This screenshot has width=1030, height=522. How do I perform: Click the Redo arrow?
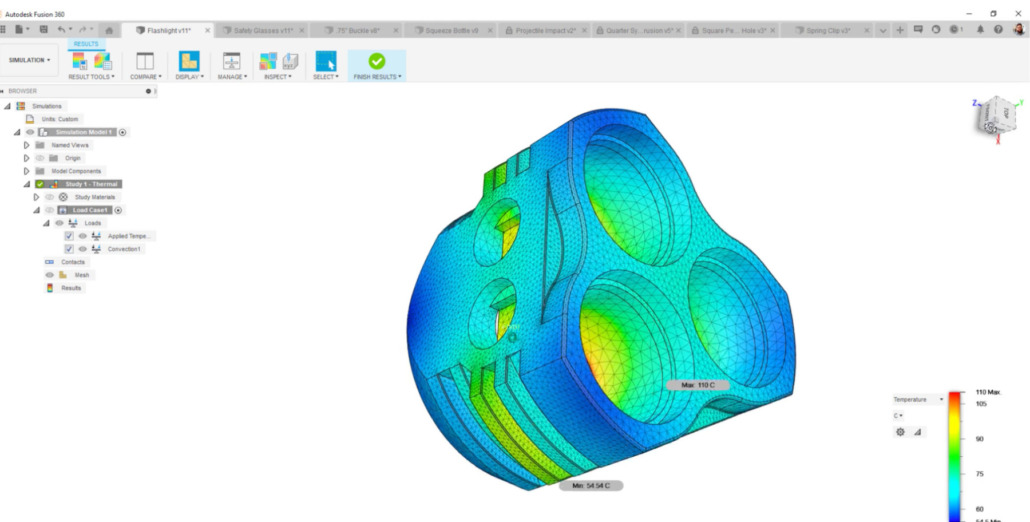[85, 30]
